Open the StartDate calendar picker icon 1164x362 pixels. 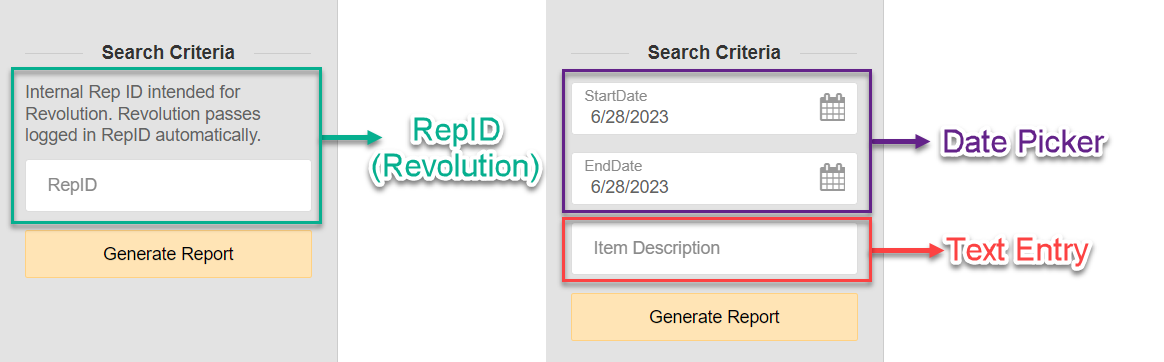pyautogui.click(x=832, y=107)
